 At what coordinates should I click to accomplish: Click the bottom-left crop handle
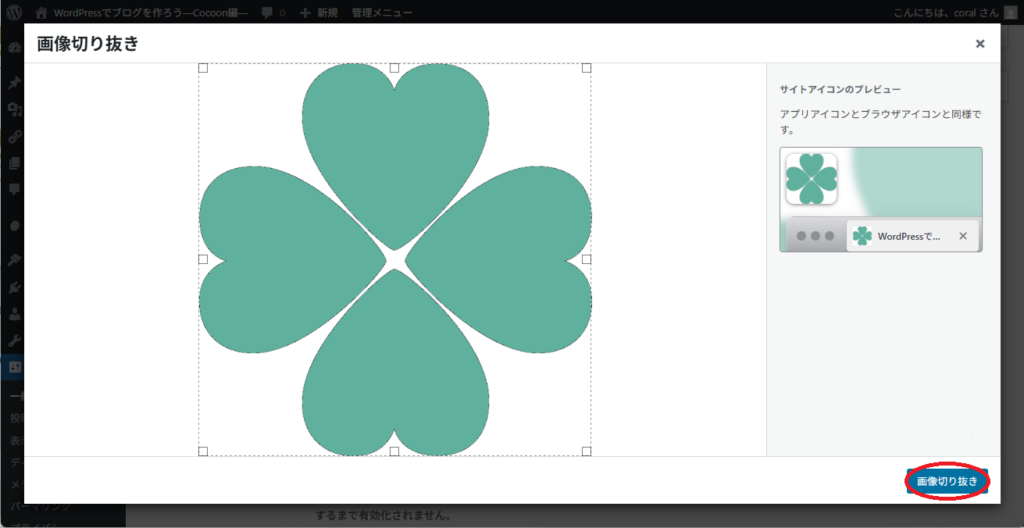coord(203,451)
